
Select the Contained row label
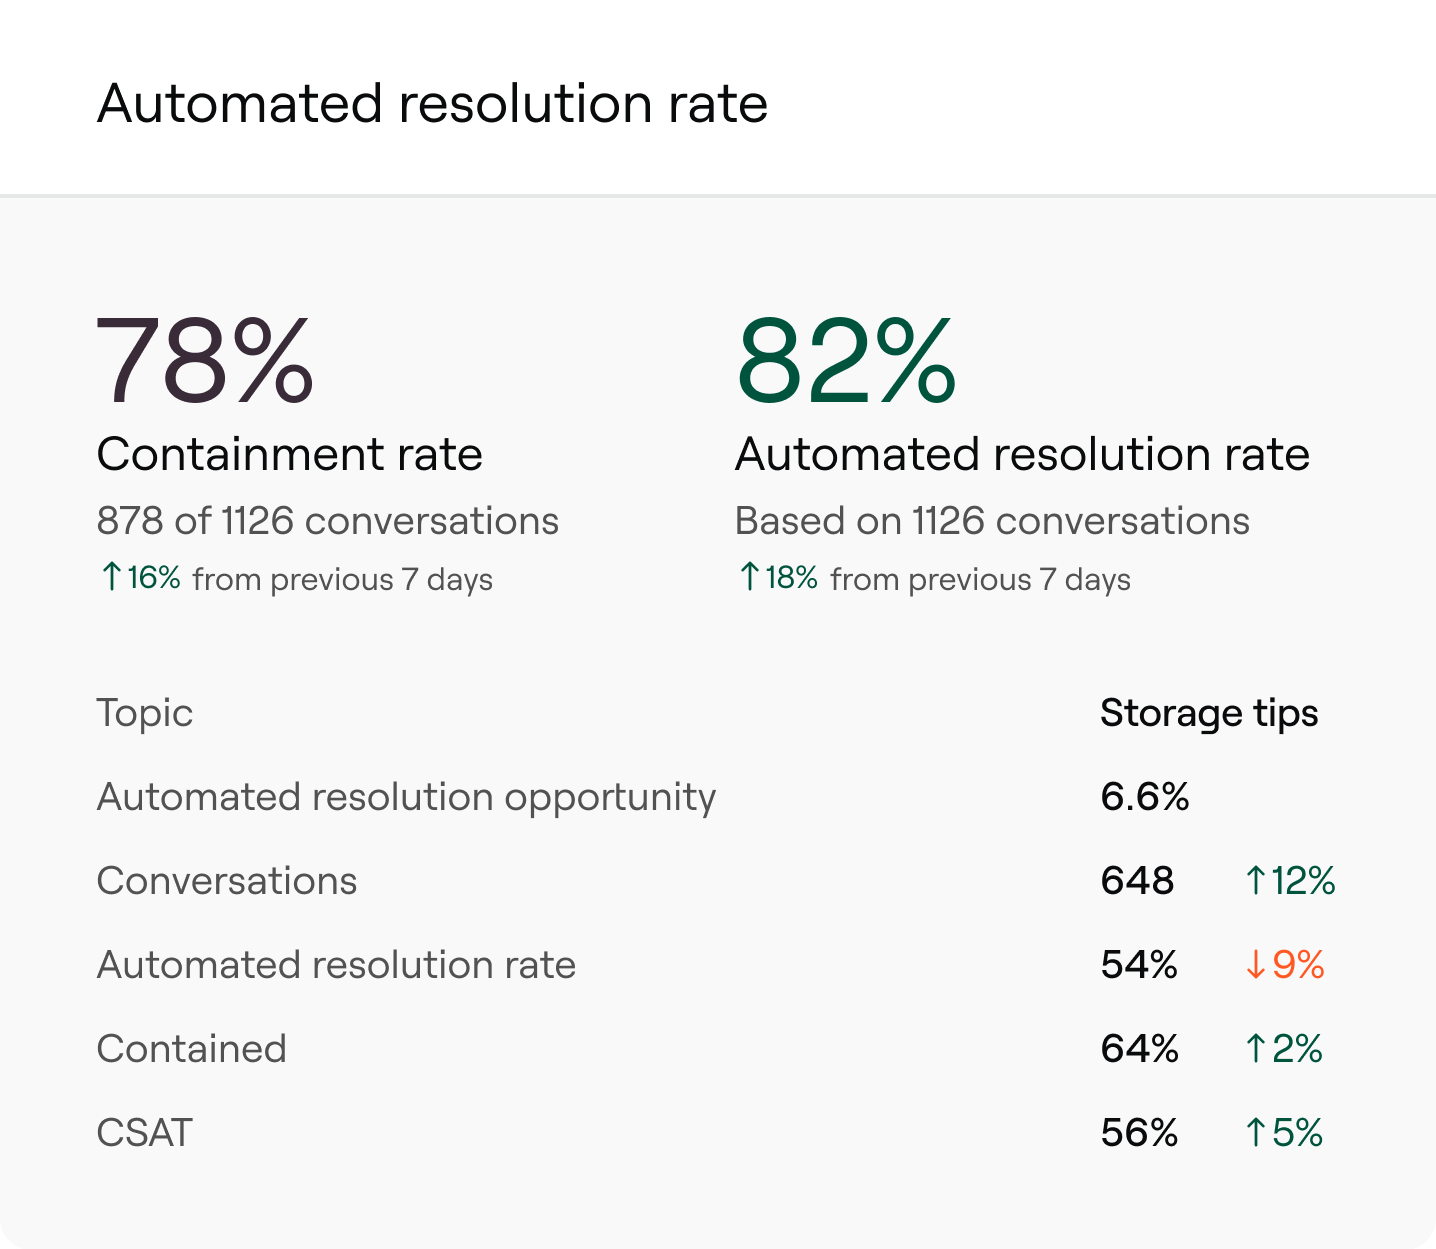pyautogui.click(x=192, y=1049)
